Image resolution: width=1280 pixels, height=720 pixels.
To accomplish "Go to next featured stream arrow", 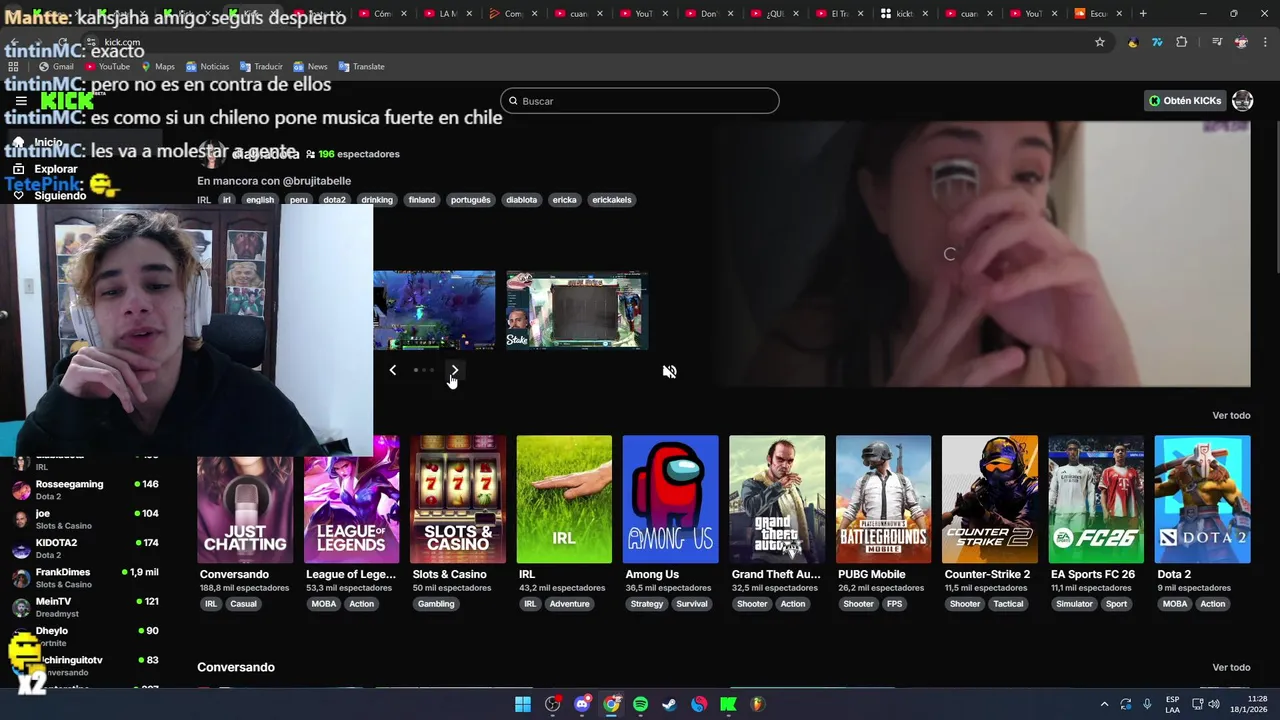I will [454, 370].
